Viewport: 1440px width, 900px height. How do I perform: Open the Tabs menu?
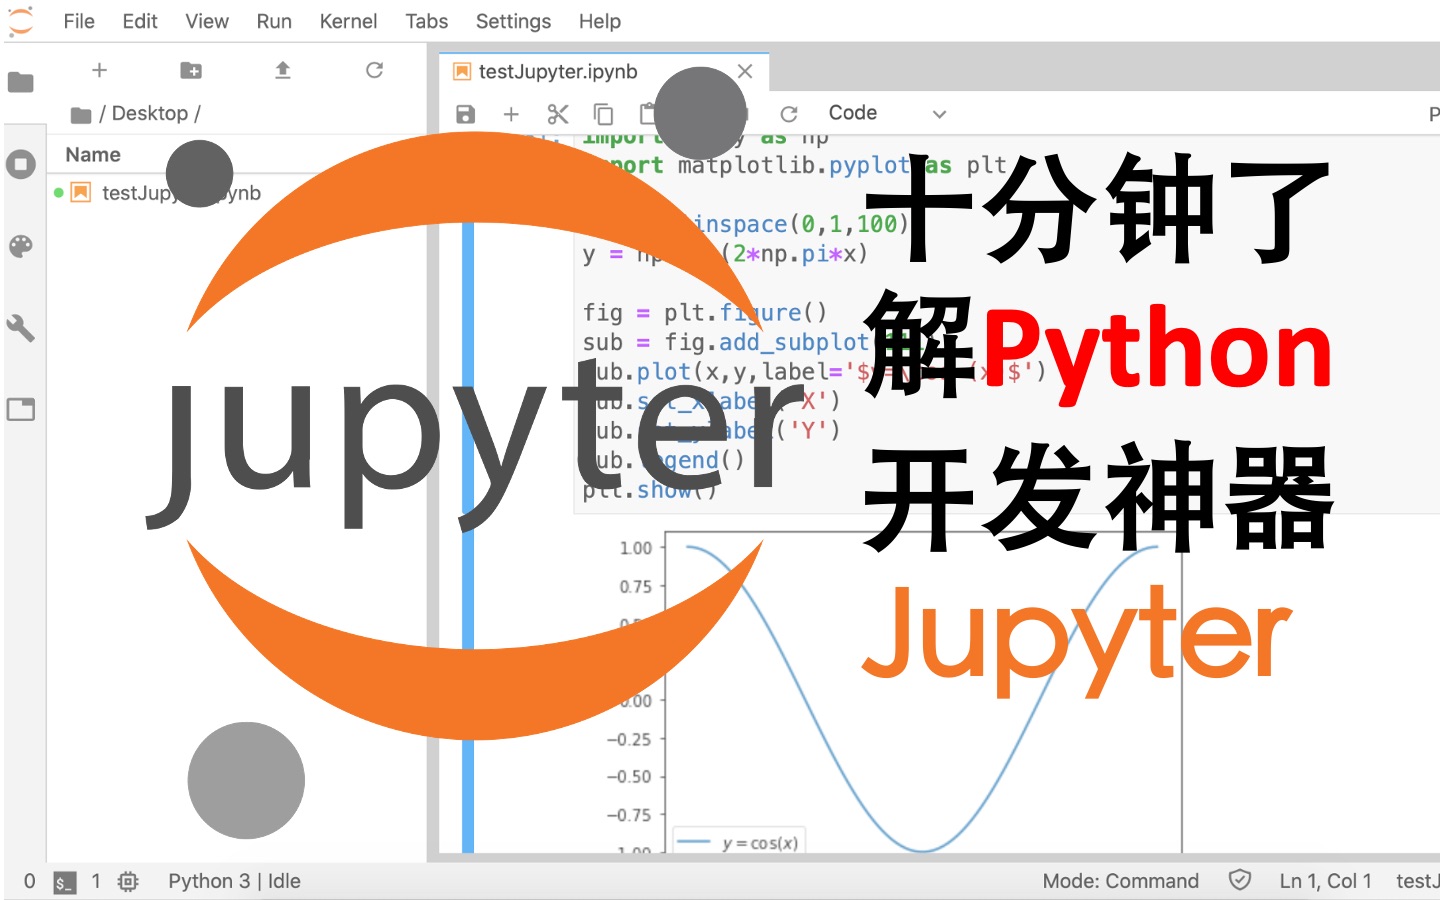click(x=426, y=21)
